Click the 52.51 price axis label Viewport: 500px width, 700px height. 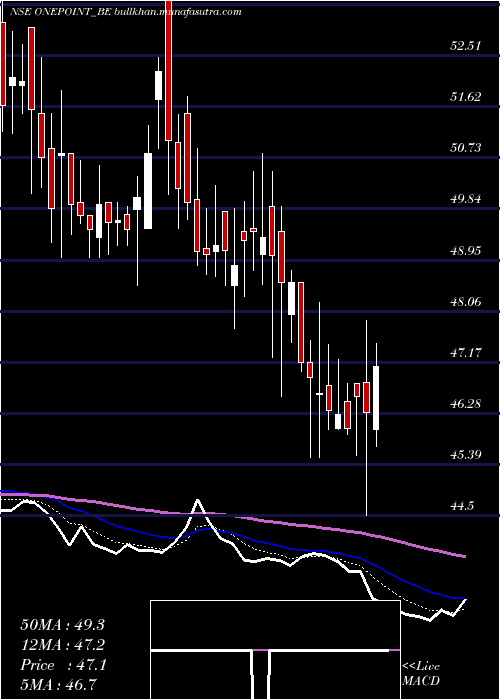(466, 45)
